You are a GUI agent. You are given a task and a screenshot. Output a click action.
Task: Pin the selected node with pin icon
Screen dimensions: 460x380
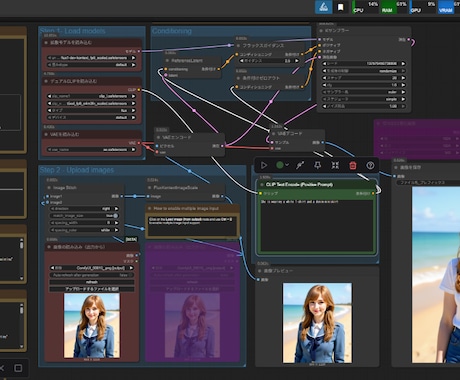pos(318,165)
